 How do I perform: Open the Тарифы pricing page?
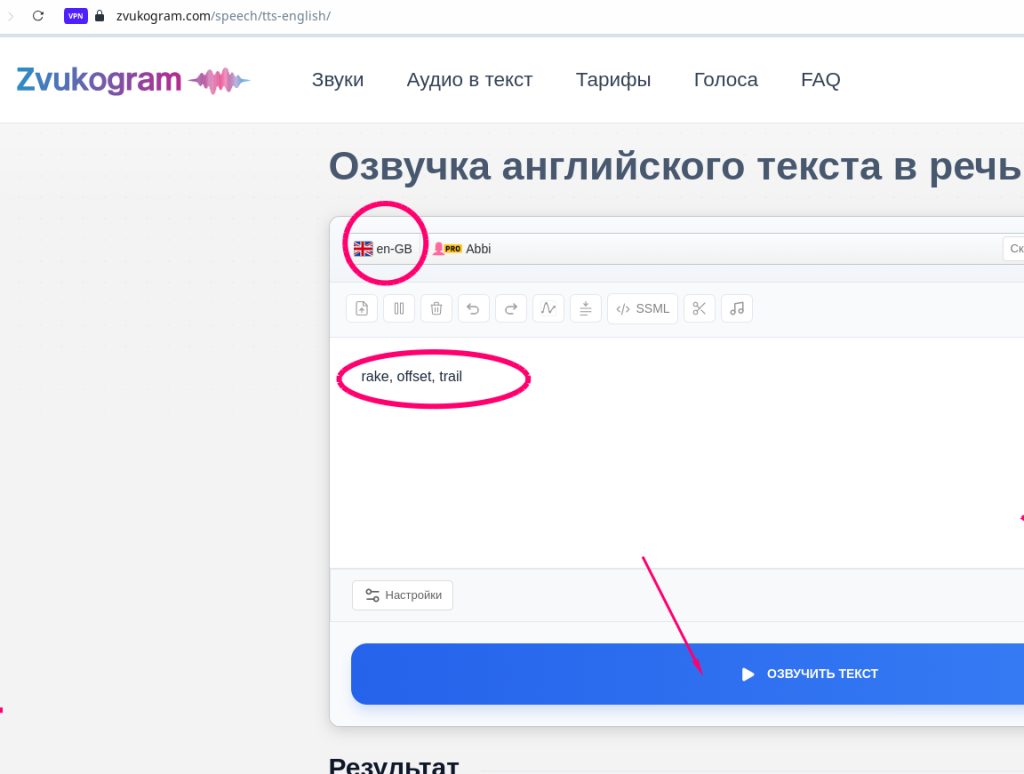[x=613, y=80]
